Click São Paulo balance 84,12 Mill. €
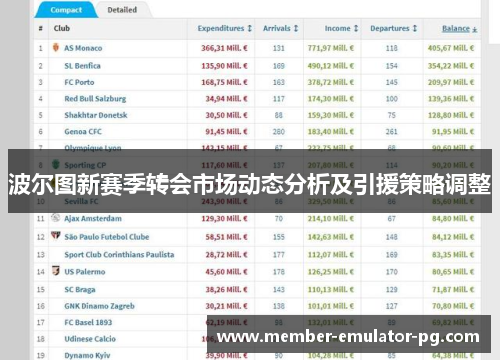 [x=453, y=237]
